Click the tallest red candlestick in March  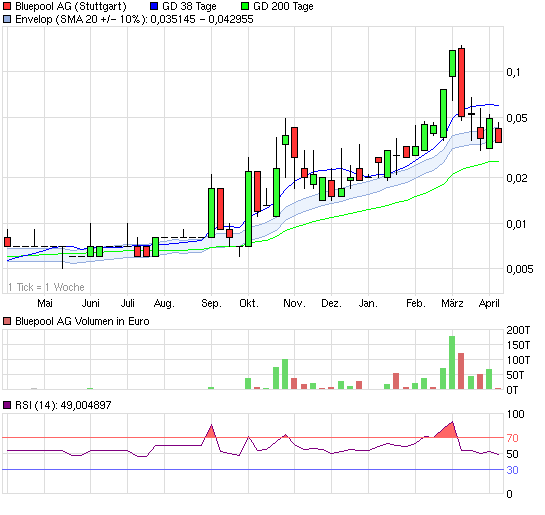462,82
